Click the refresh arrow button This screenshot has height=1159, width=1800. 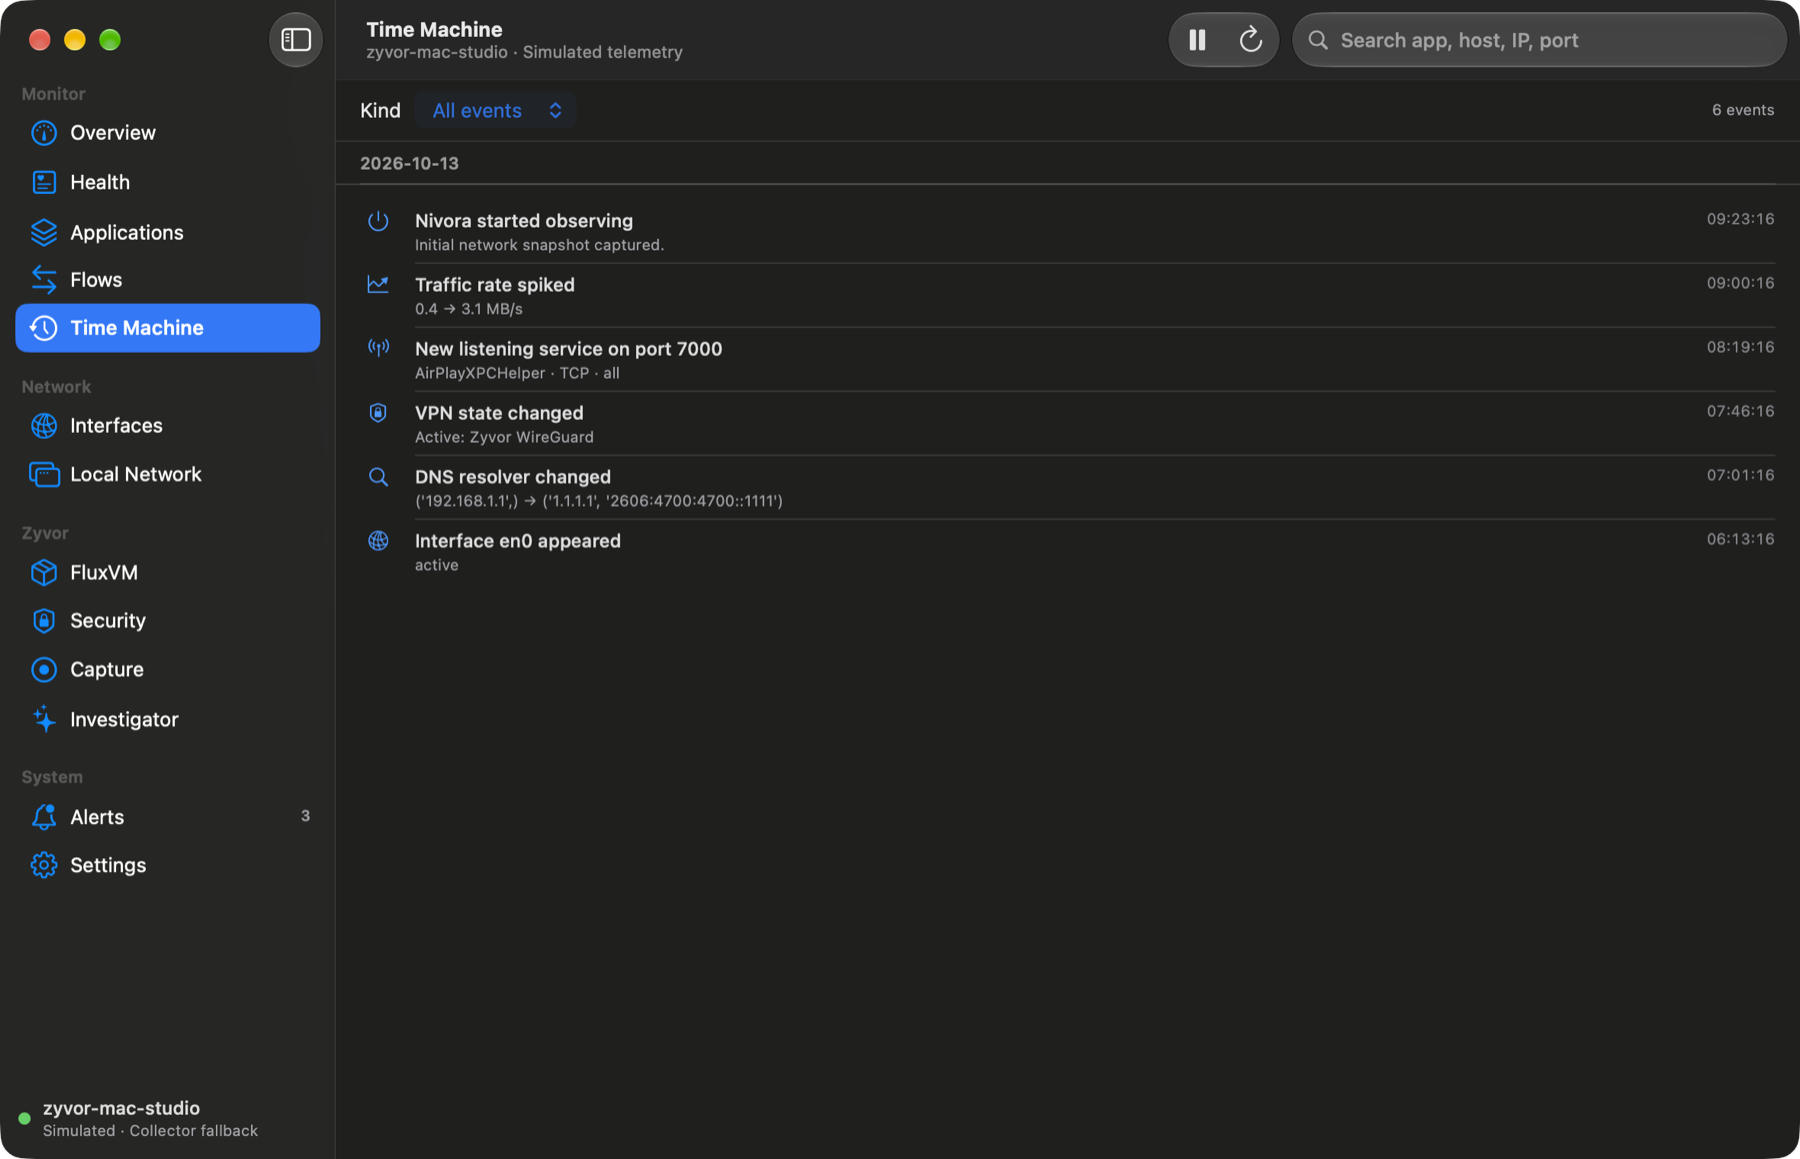tap(1250, 40)
